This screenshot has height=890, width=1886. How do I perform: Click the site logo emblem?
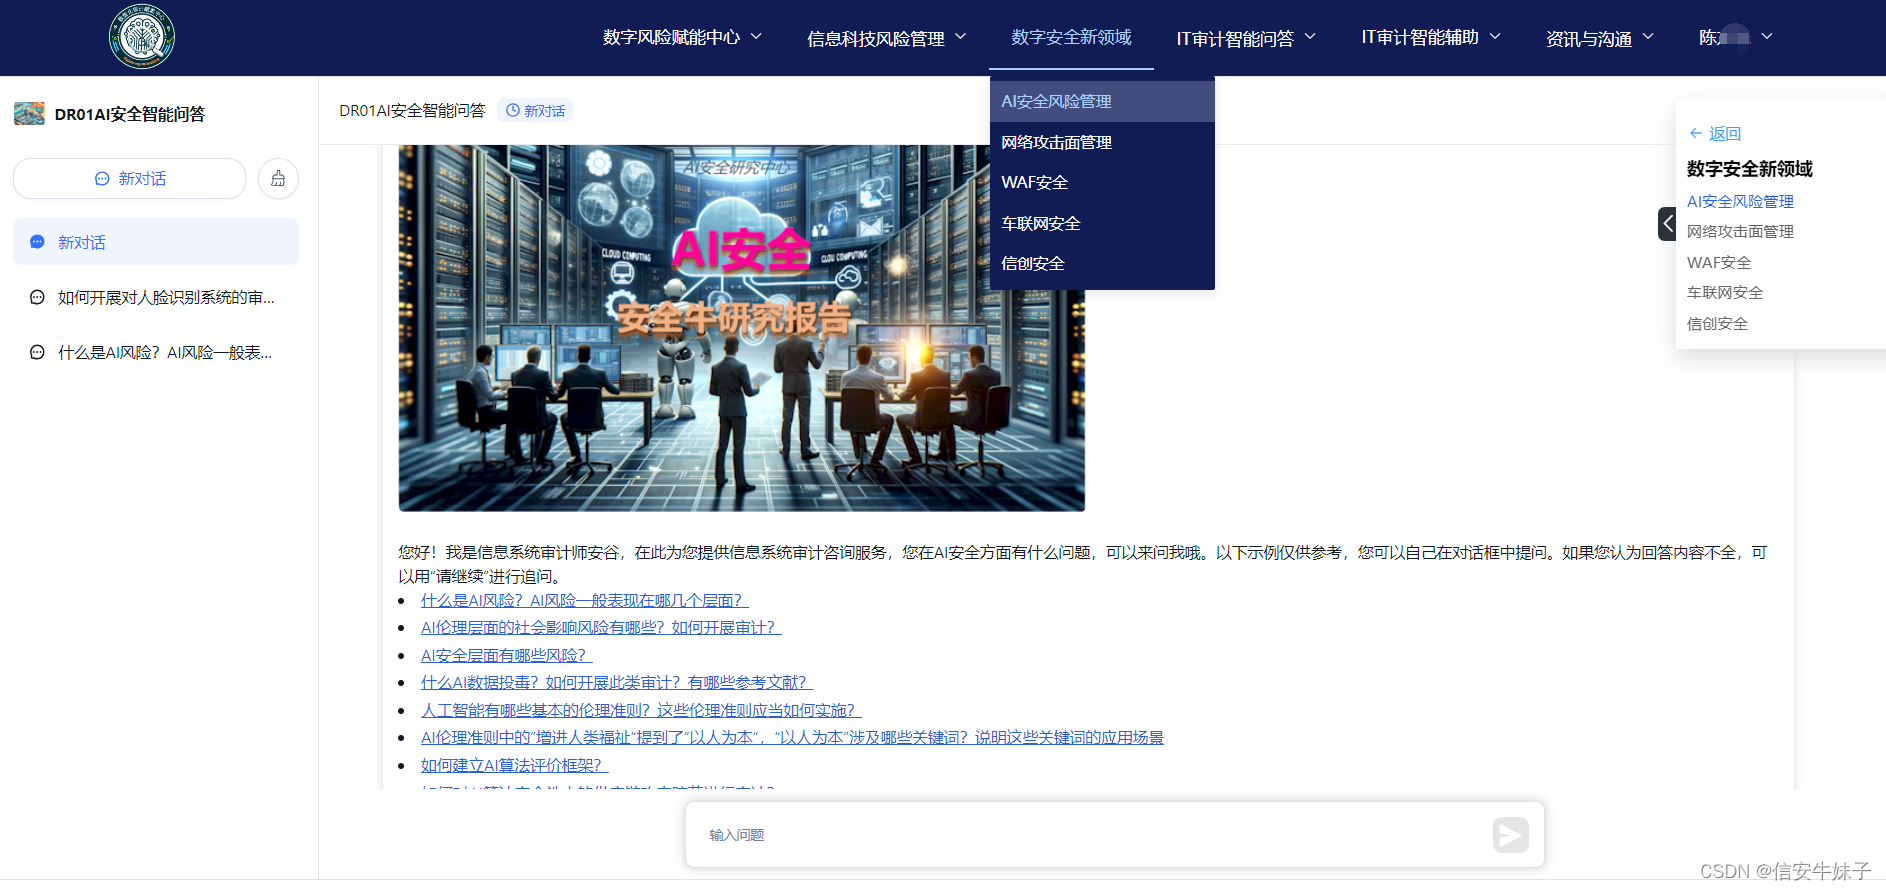[x=142, y=37]
